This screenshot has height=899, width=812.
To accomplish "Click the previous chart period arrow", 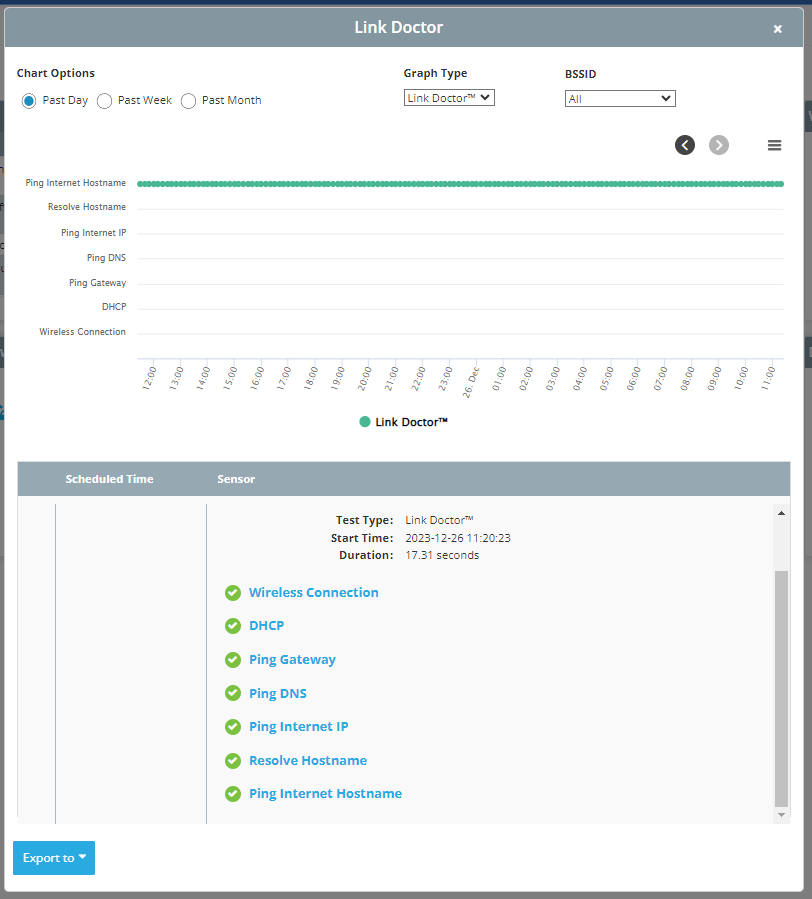I will 685,145.
